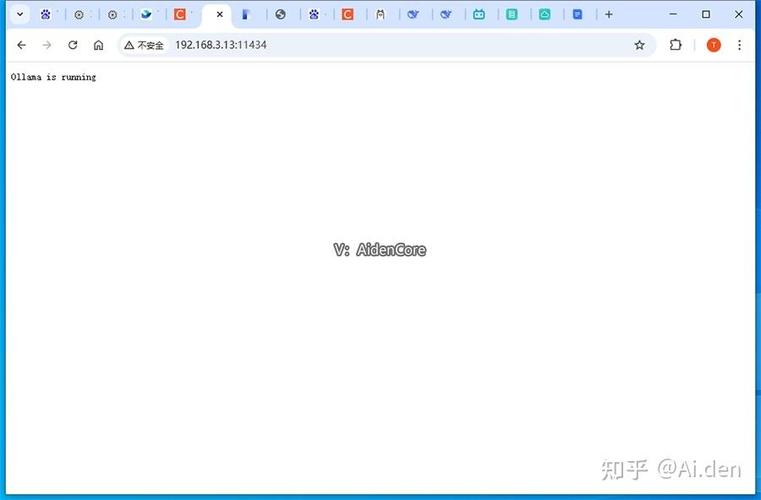Switch to the orange C tab beside the llama tab

click(x=347, y=15)
